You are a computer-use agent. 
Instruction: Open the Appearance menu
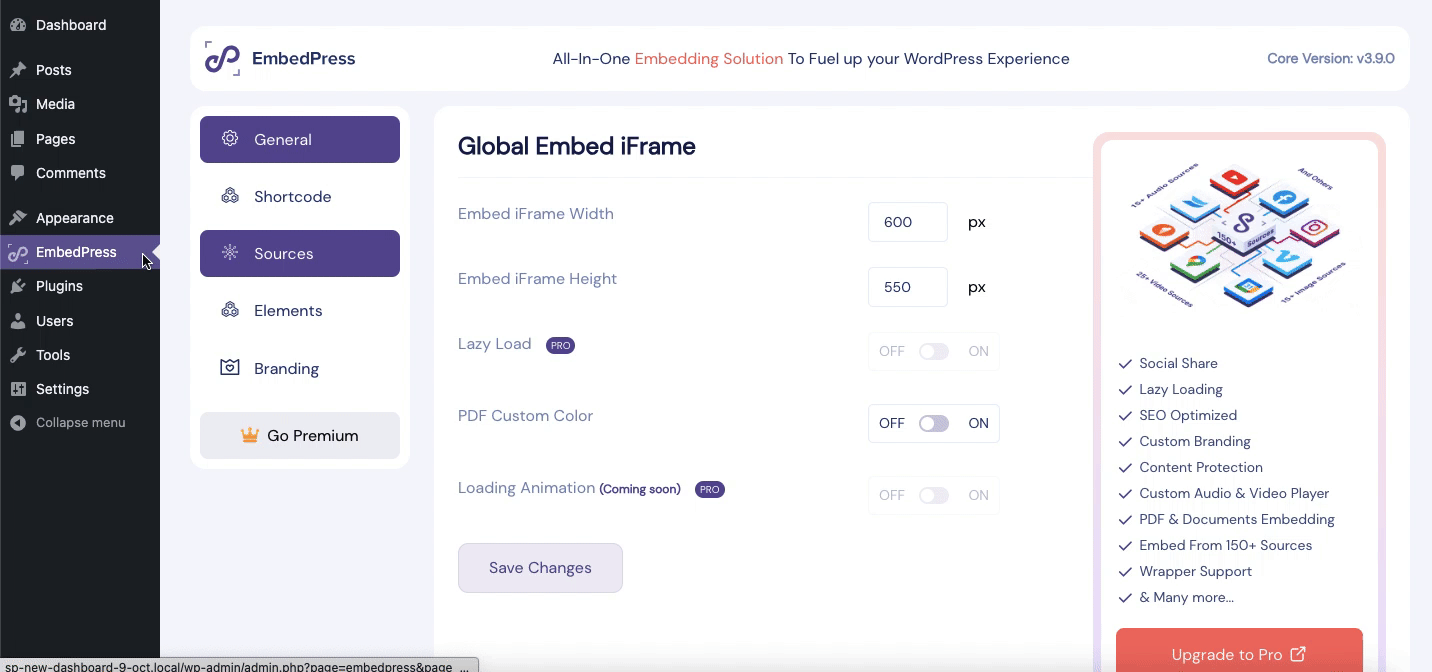pos(80,218)
